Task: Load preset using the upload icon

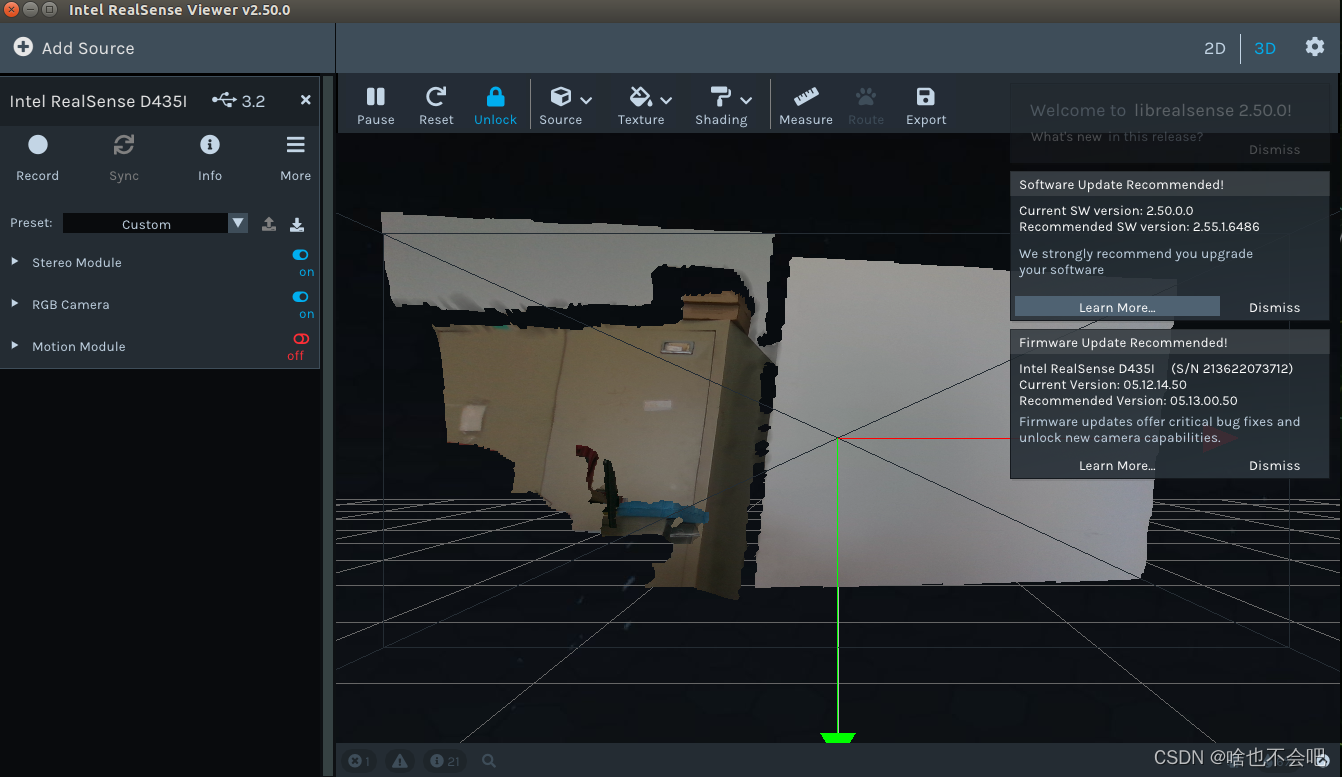Action: (269, 224)
